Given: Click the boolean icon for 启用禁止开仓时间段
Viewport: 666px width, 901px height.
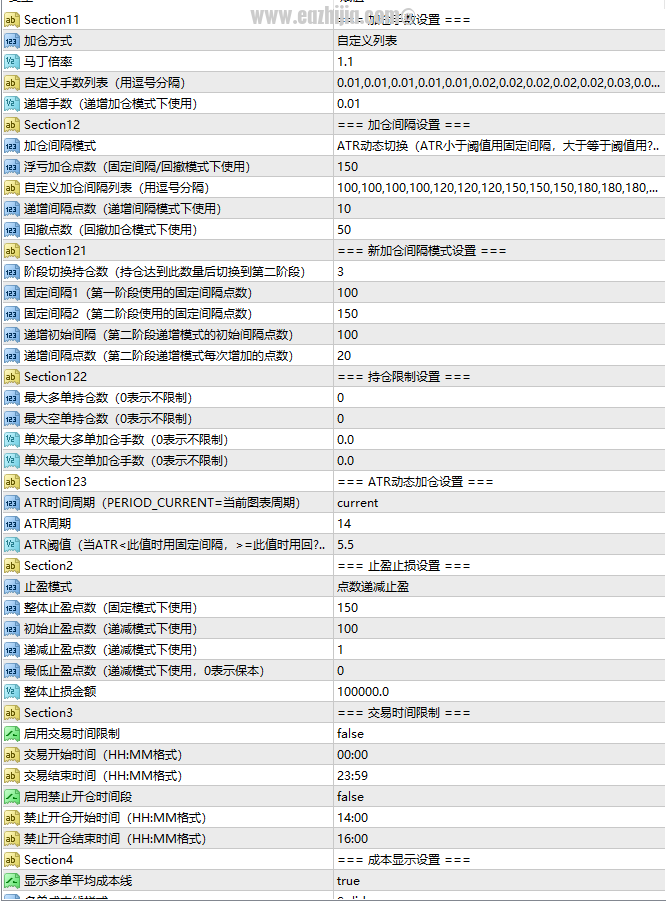Looking at the screenshot, I should pos(11,797).
